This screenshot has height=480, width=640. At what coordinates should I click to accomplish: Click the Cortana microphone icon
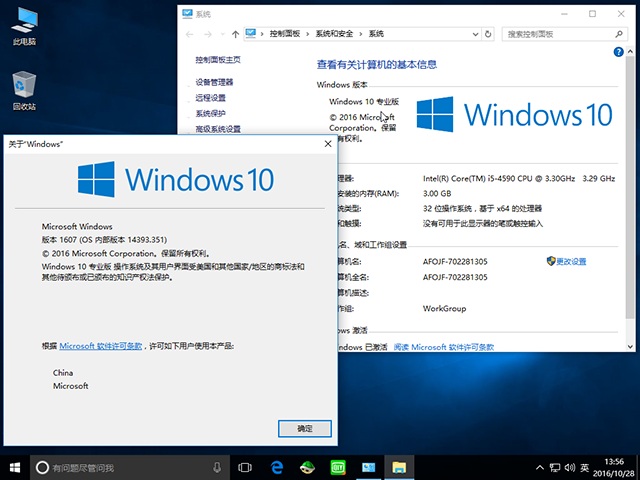[217, 467]
